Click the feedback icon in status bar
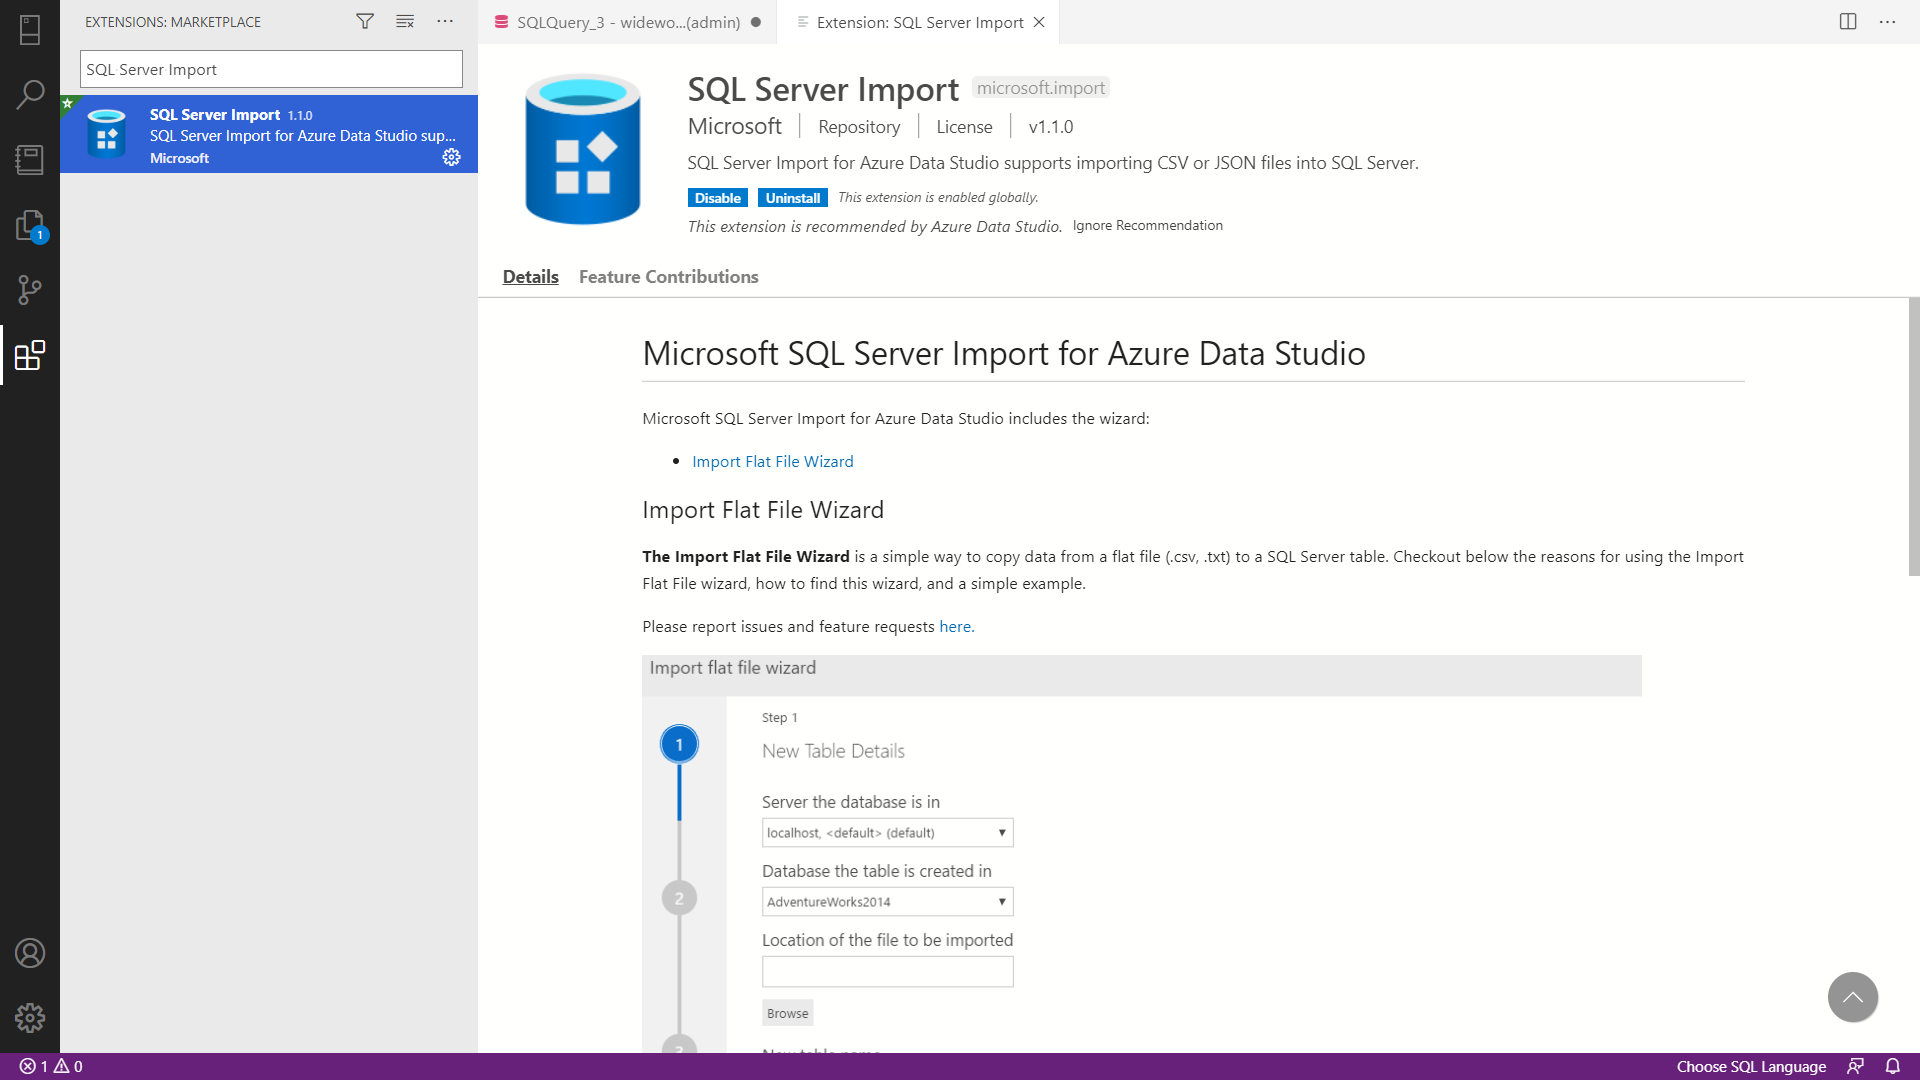1920x1080 pixels. pos(1855,1066)
